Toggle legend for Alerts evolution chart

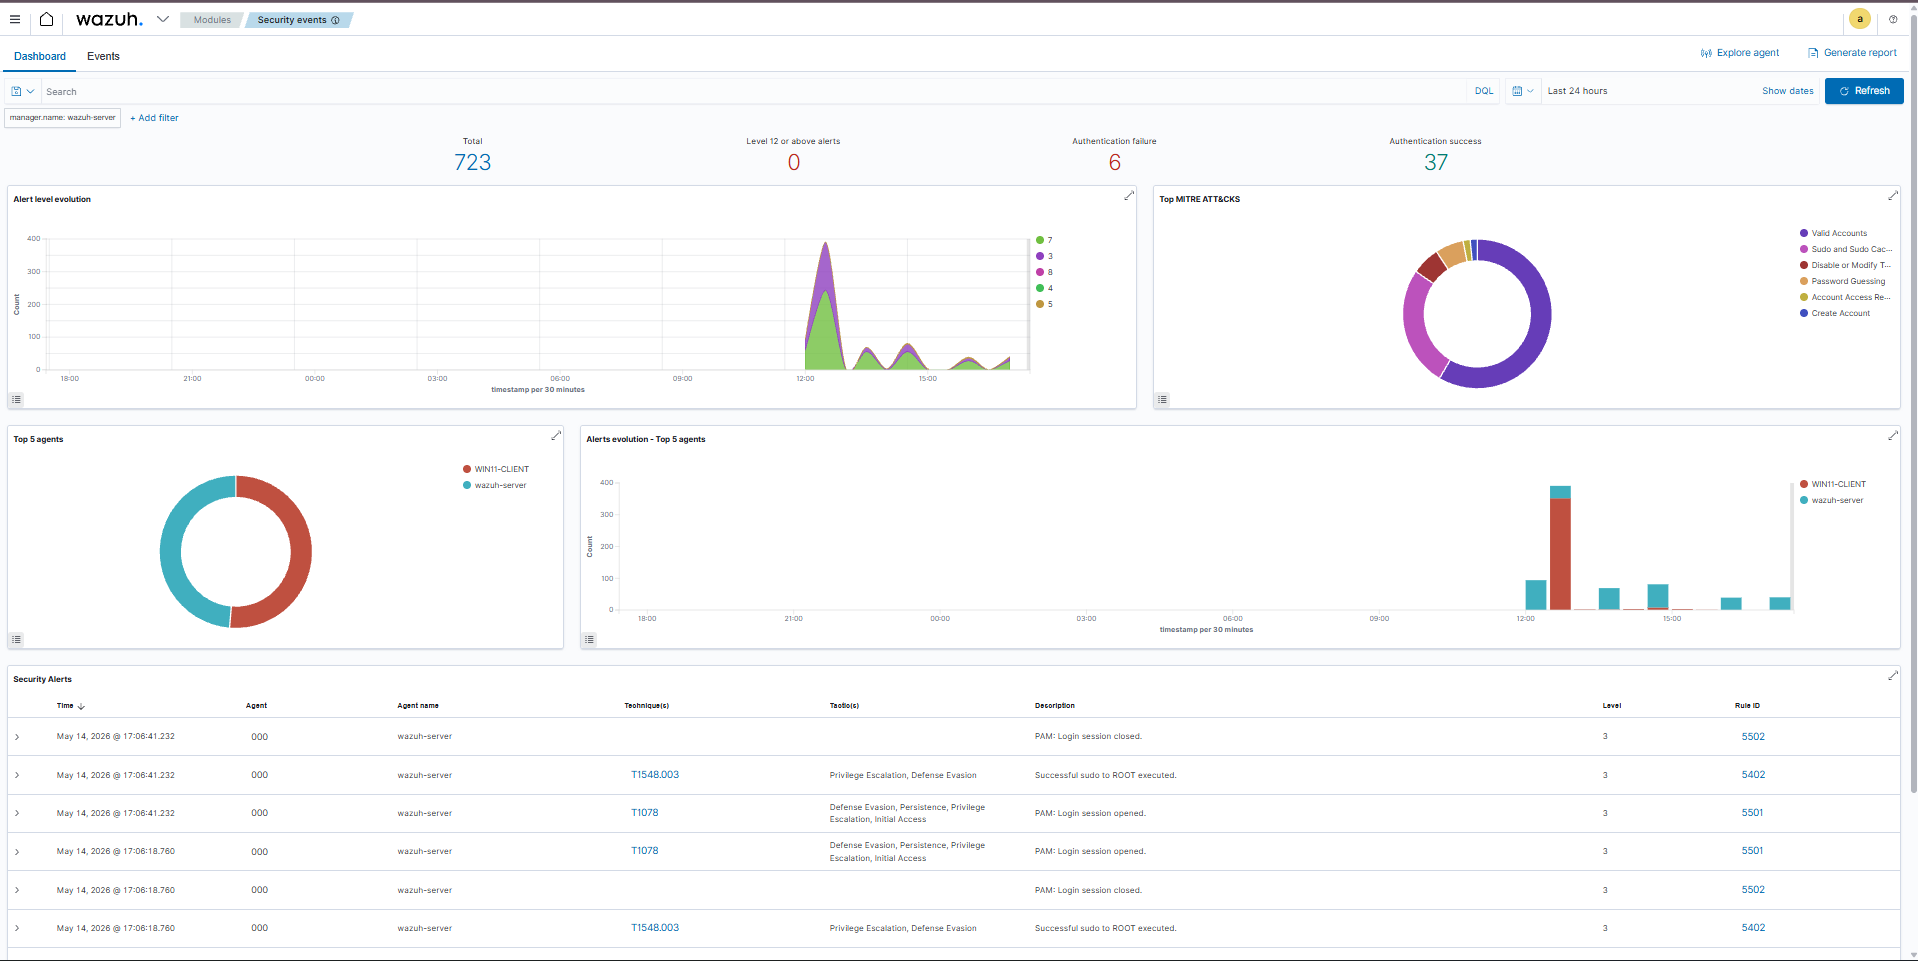(589, 639)
